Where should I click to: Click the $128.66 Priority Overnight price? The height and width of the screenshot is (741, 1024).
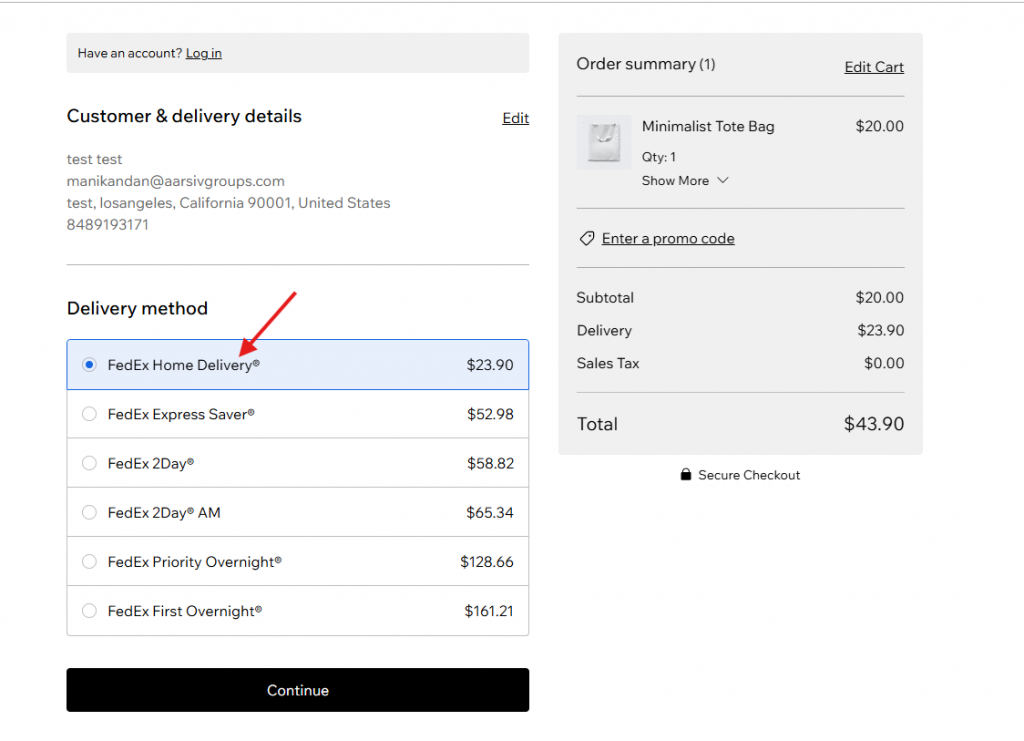point(486,562)
